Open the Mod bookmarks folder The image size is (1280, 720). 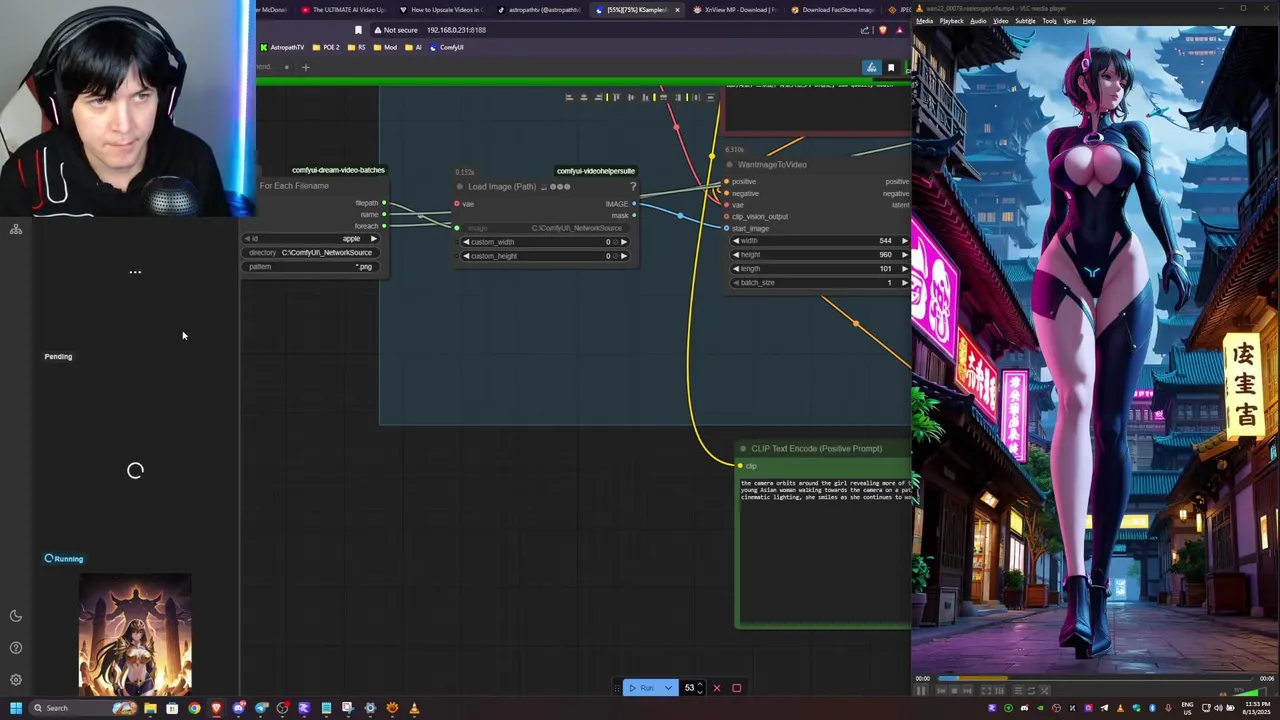pyautogui.click(x=385, y=47)
